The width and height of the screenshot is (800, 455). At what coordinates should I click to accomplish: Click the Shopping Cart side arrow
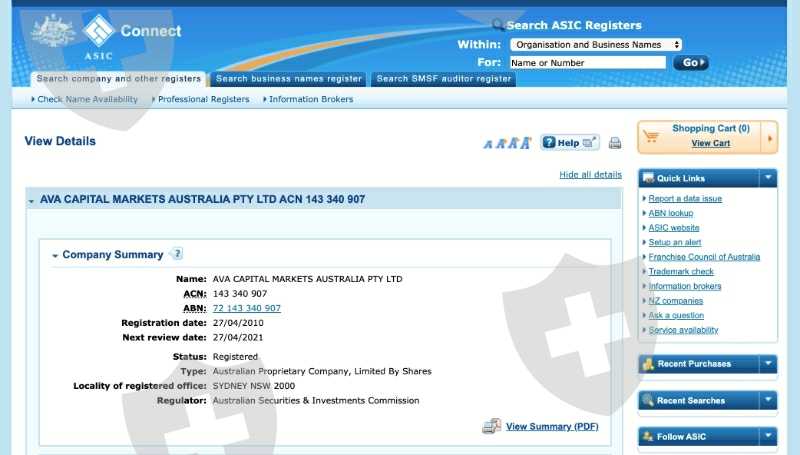[769, 138]
